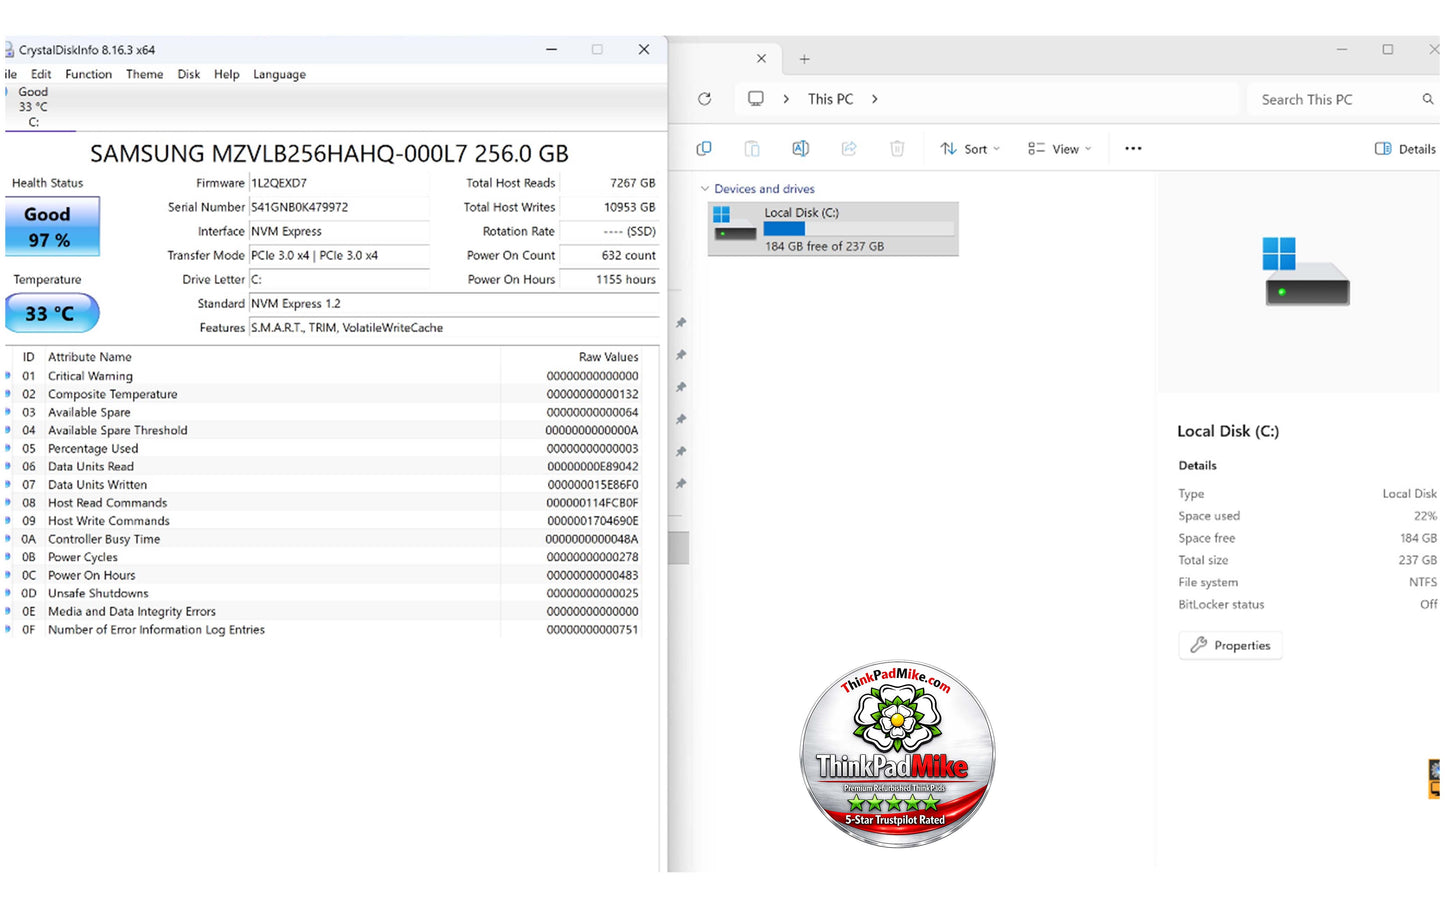1445x908 pixels.
Task: Open the Function menu in CrystalDiskInfo
Action: click(89, 74)
